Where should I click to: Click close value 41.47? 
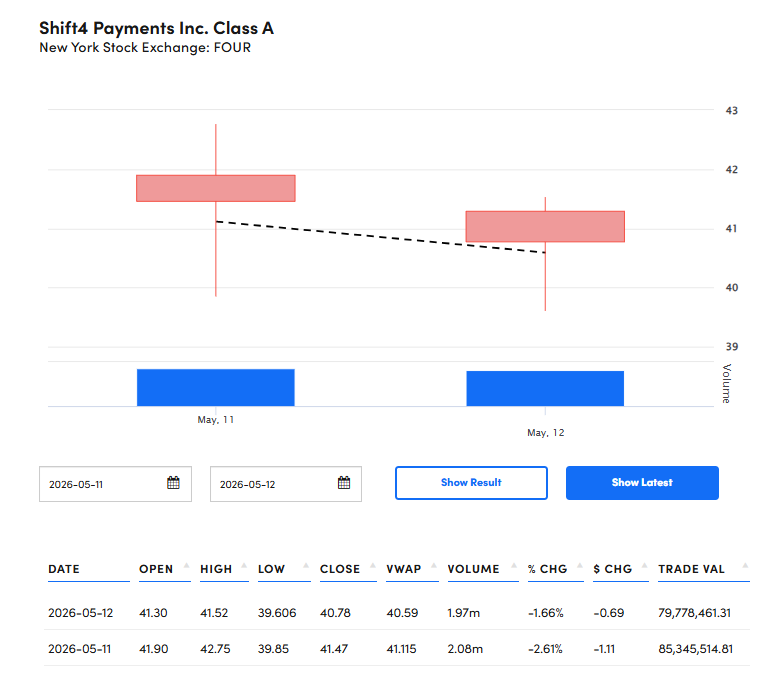334,649
